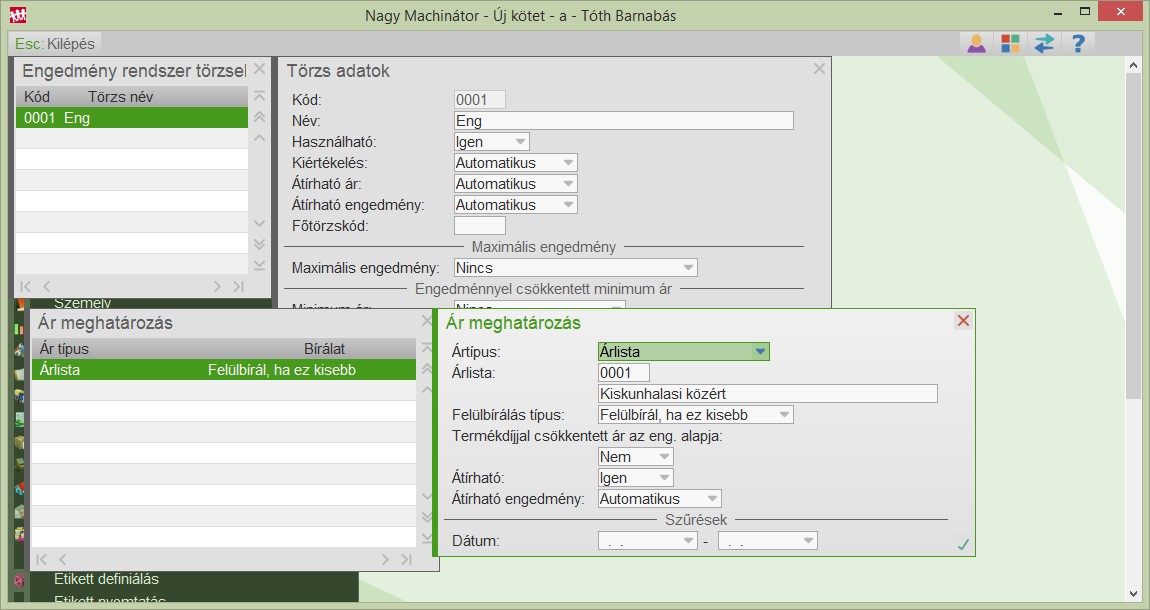1150x610 pixels.
Task: Confirm Ár meghatározás form with green checkmark
Action: [963, 544]
